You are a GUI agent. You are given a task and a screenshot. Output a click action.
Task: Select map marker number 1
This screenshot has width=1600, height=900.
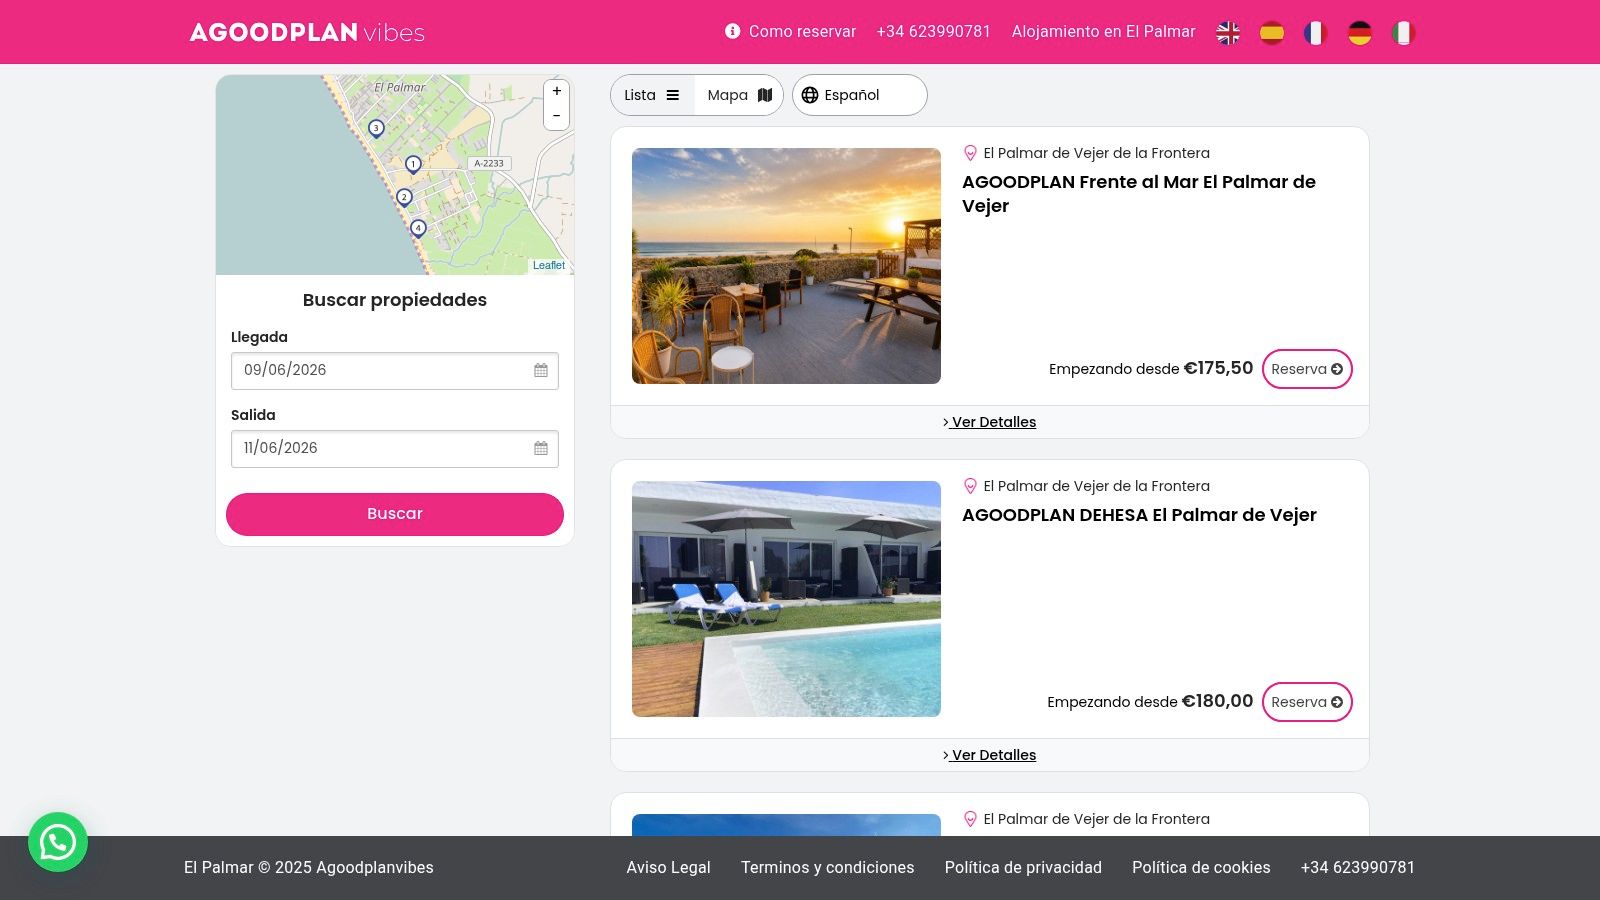(413, 164)
